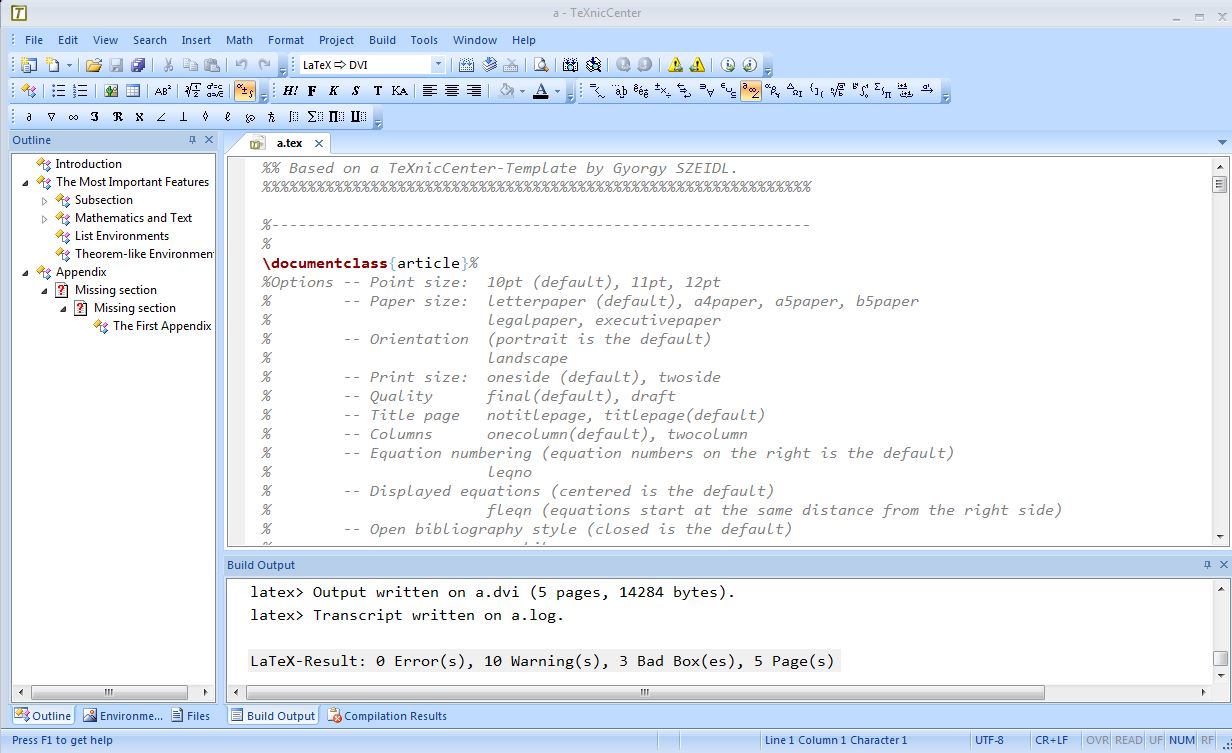
Task: Apply bold with the F icon
Action: [312, 91]
